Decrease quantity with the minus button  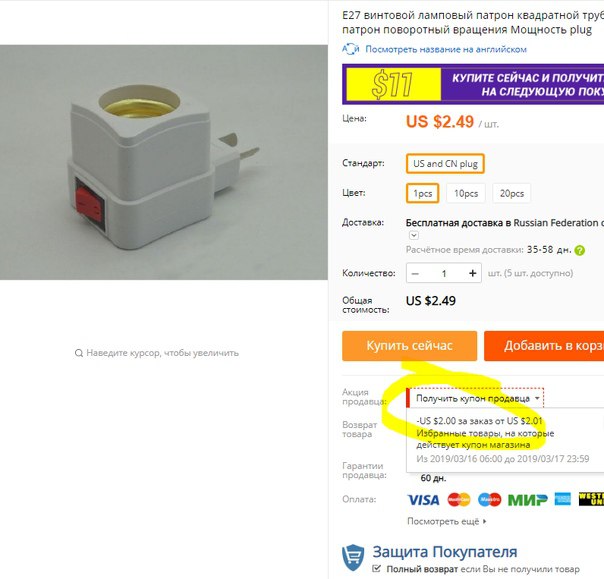(415, 274)
